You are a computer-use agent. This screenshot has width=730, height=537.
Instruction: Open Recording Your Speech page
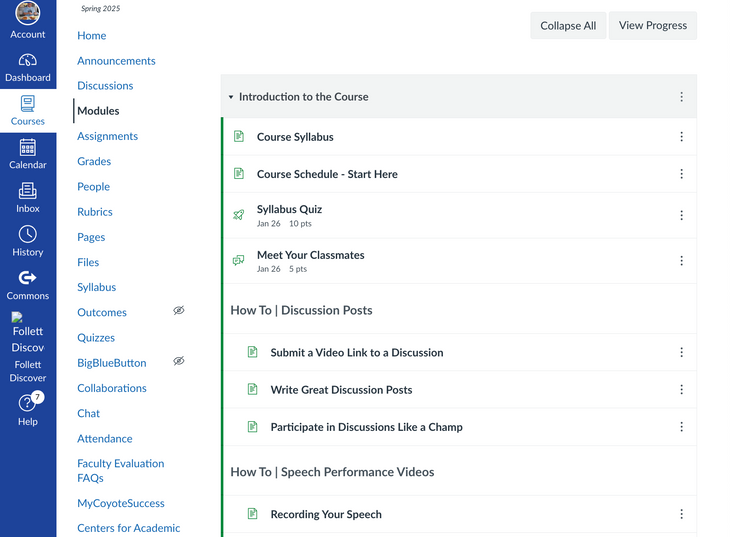coord(326,514)
